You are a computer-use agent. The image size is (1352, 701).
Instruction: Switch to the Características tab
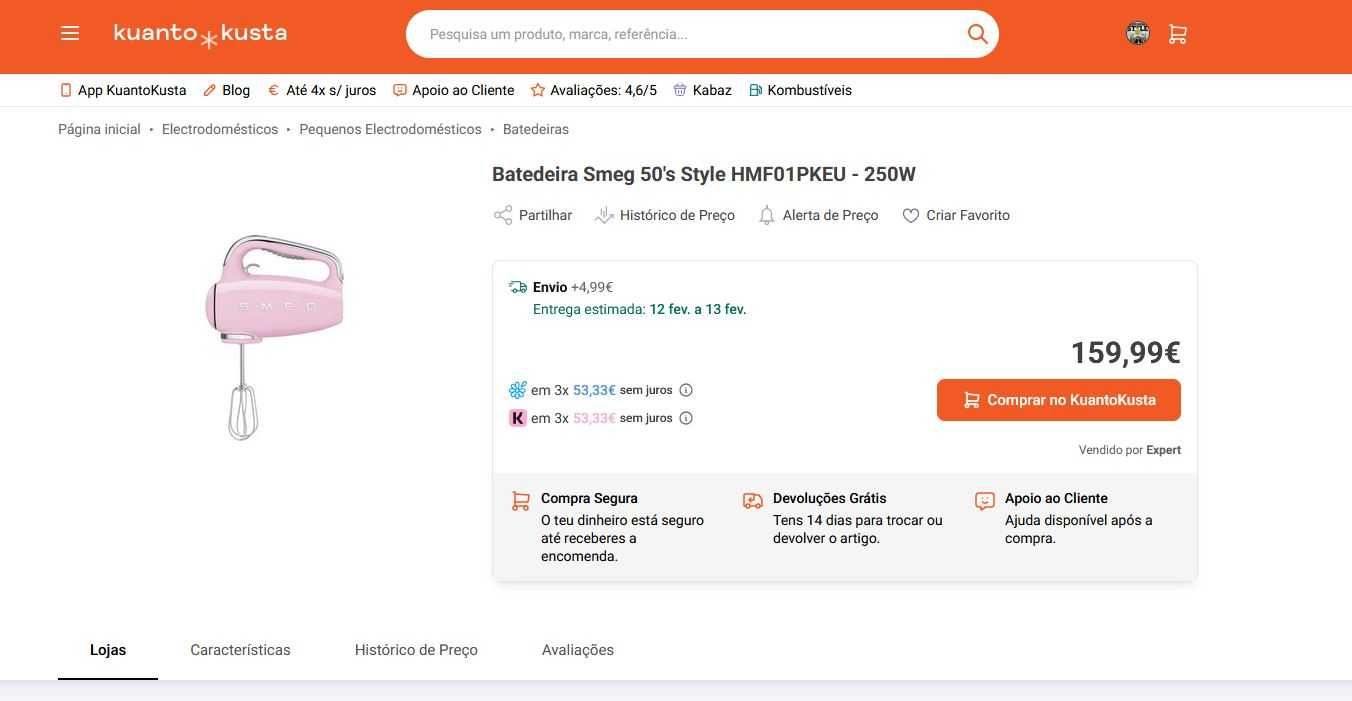click(240, 650)
